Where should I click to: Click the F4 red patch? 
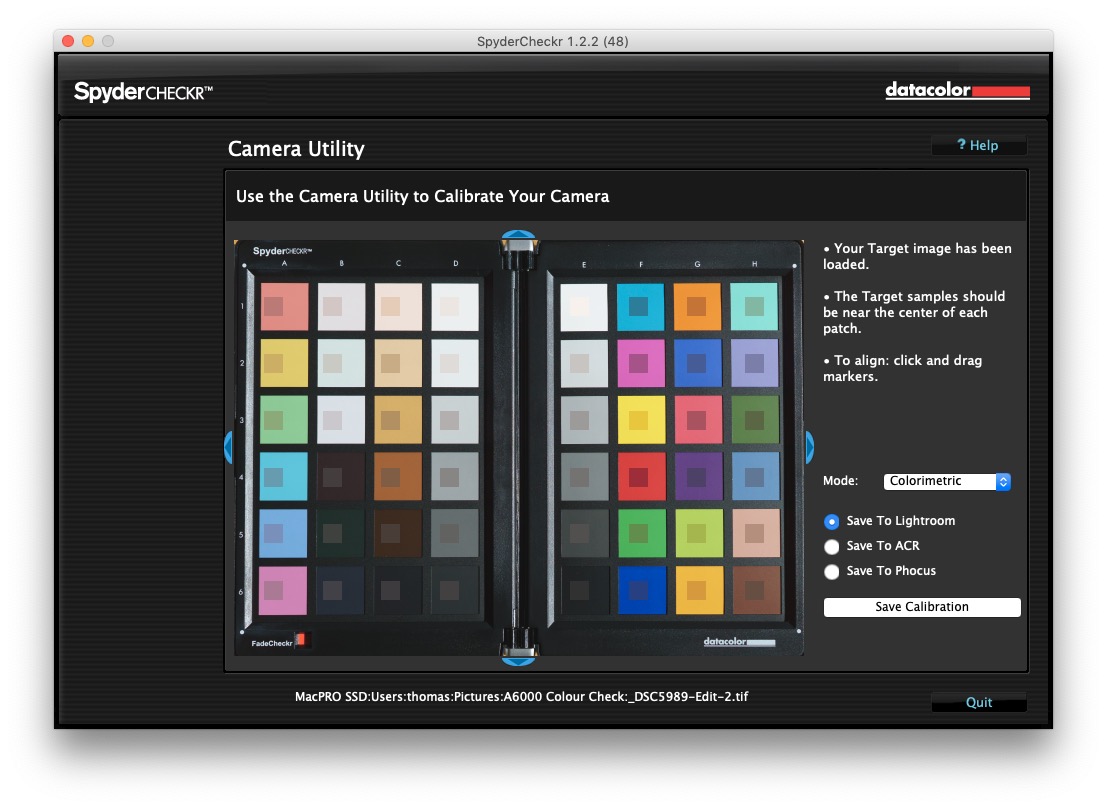click(642, 477)
